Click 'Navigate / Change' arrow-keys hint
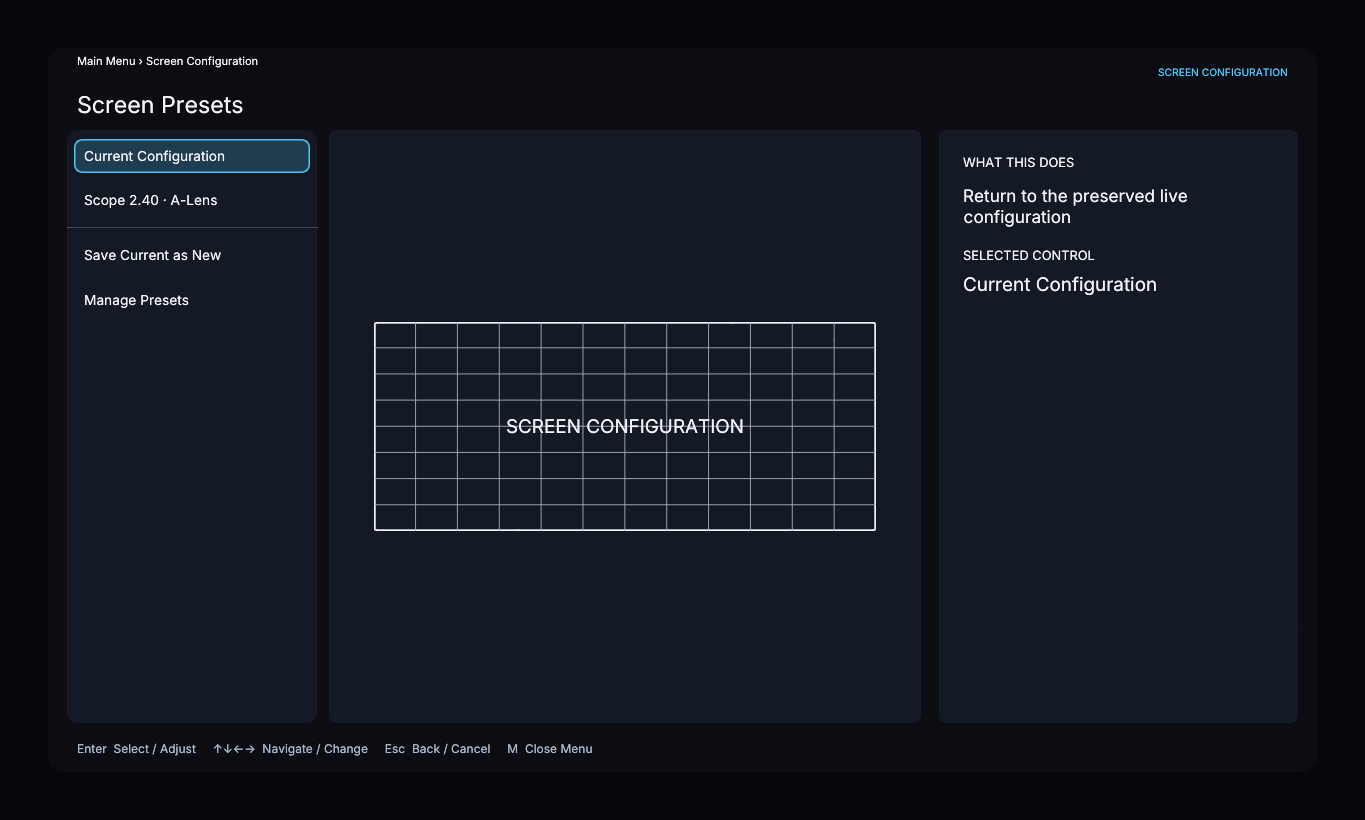 (290, 749)
